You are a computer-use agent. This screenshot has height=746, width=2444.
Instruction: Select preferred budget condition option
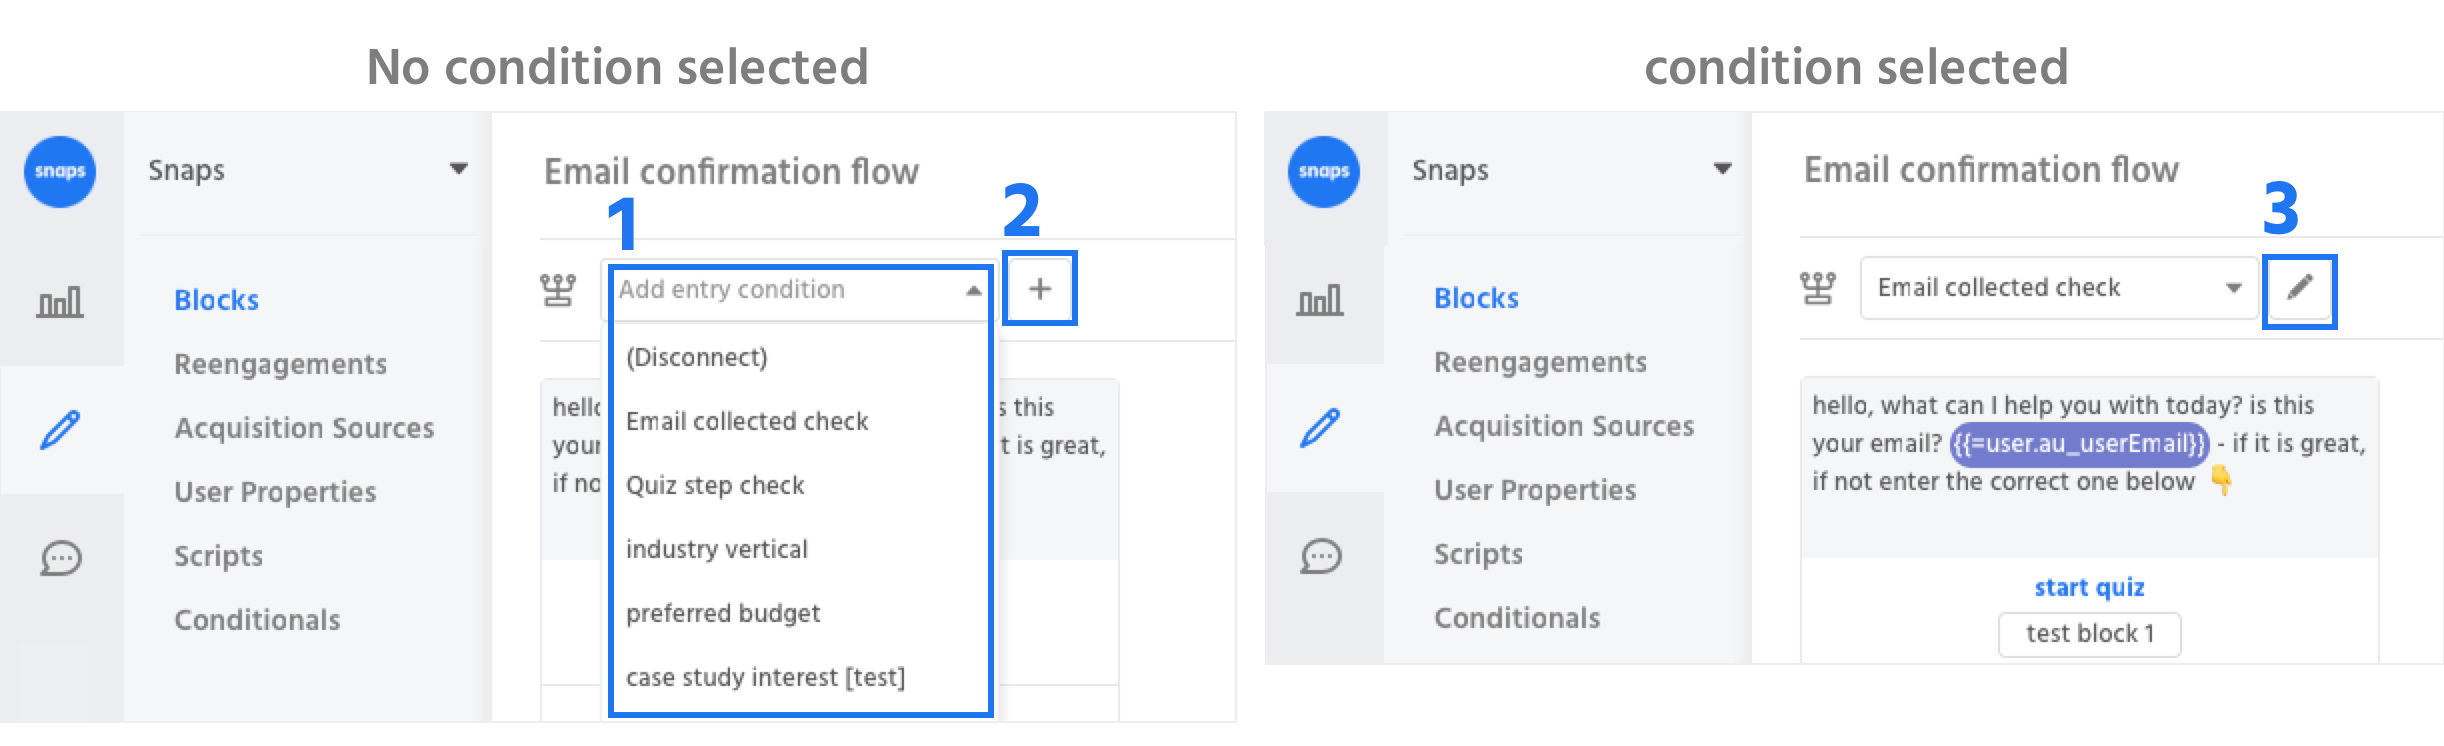[x=723, y=613]
